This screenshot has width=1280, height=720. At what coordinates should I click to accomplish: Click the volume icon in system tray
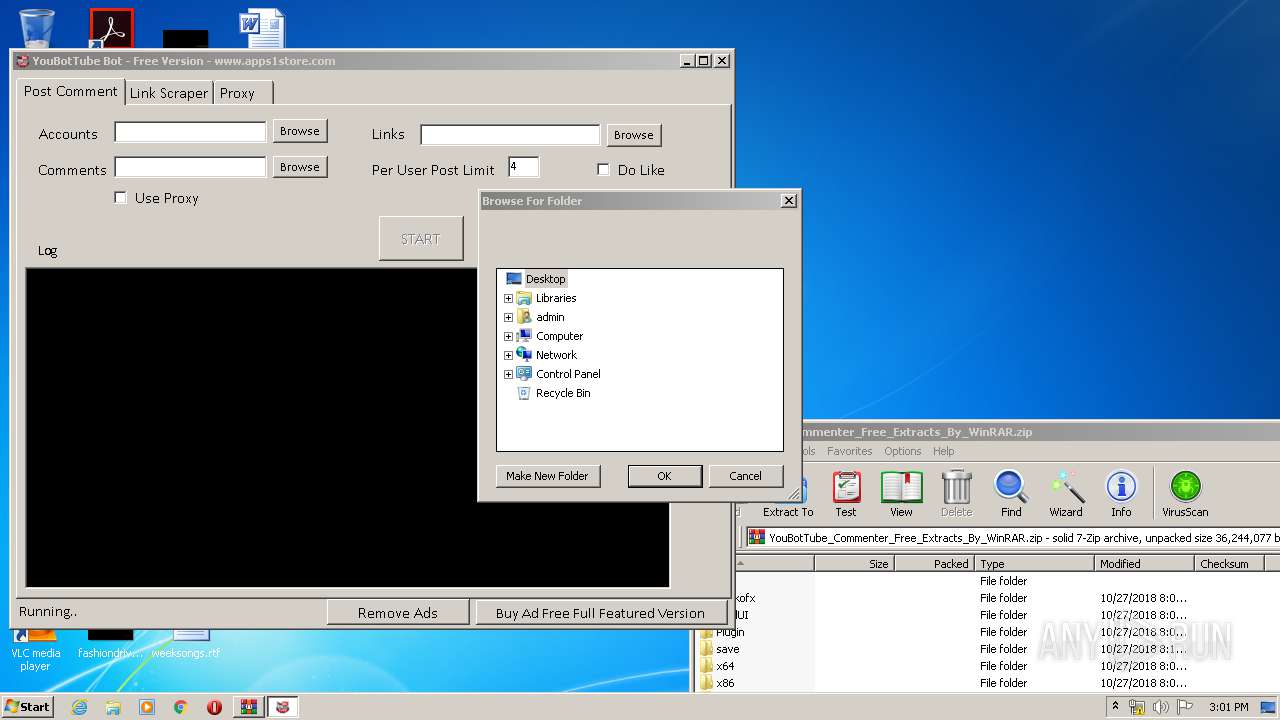point(1159,707)
